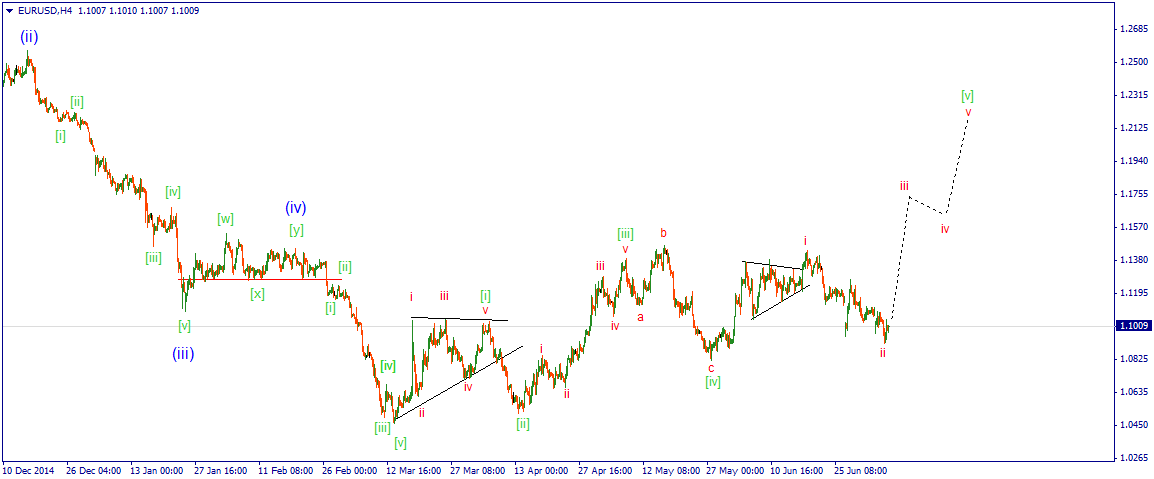Select the EURUSD,H4 chart title text

pyautogui.click(x=41, y=11)
